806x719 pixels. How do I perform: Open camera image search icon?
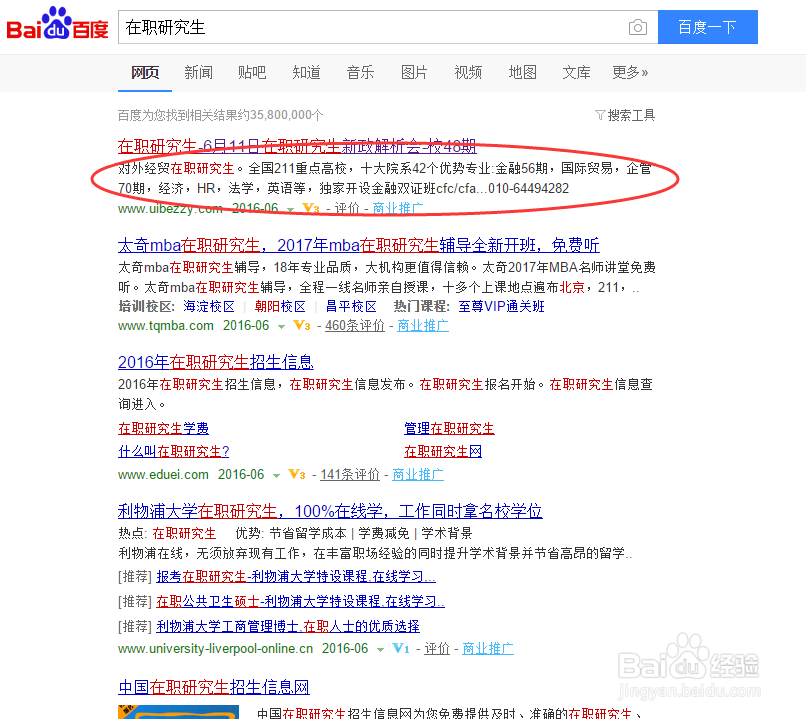[638, 27]
